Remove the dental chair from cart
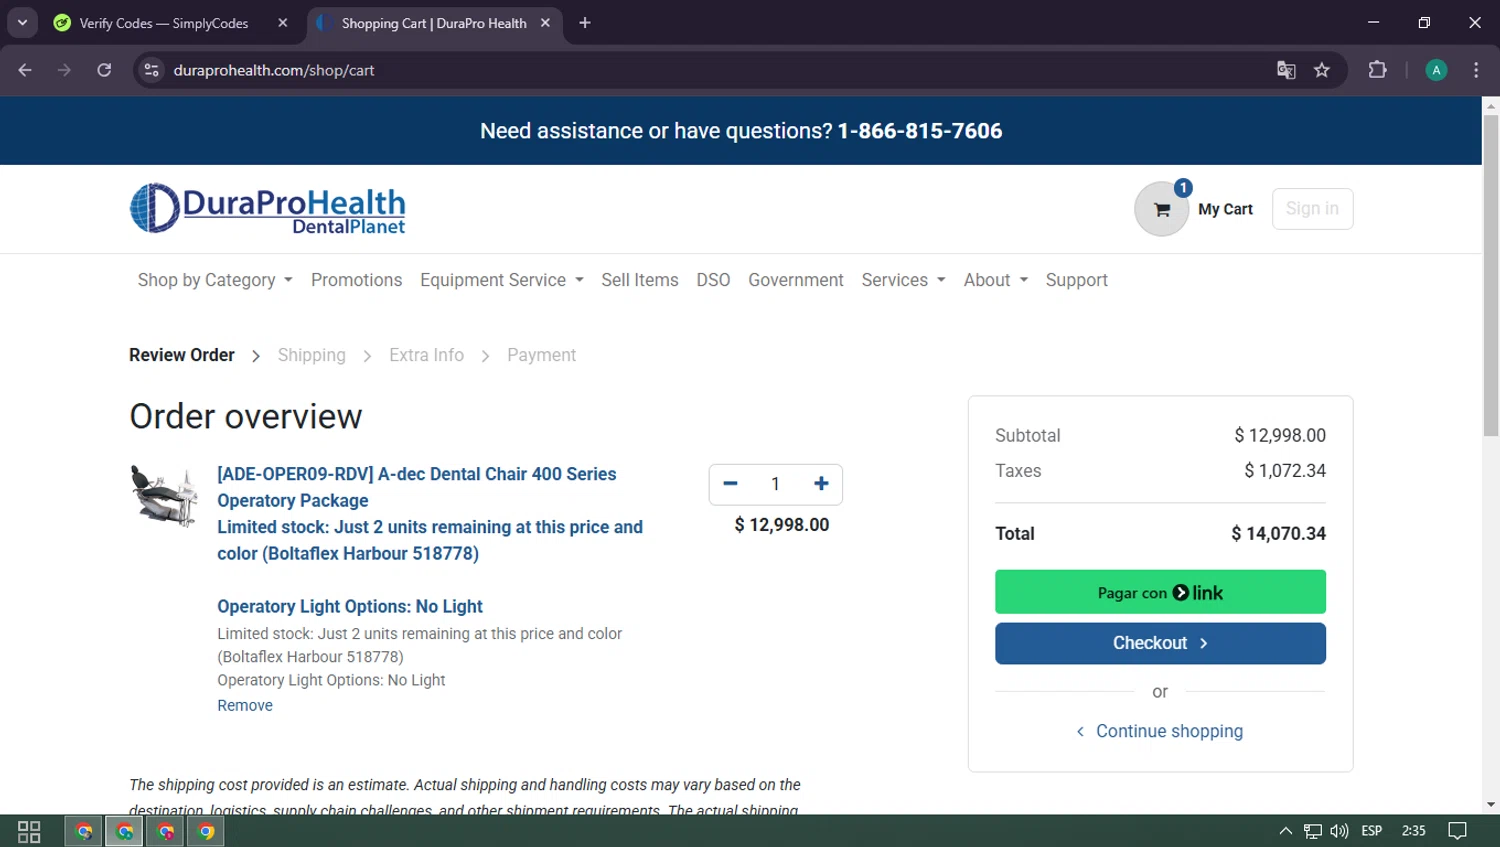The image size is (1500, 847). click(245, 705)
